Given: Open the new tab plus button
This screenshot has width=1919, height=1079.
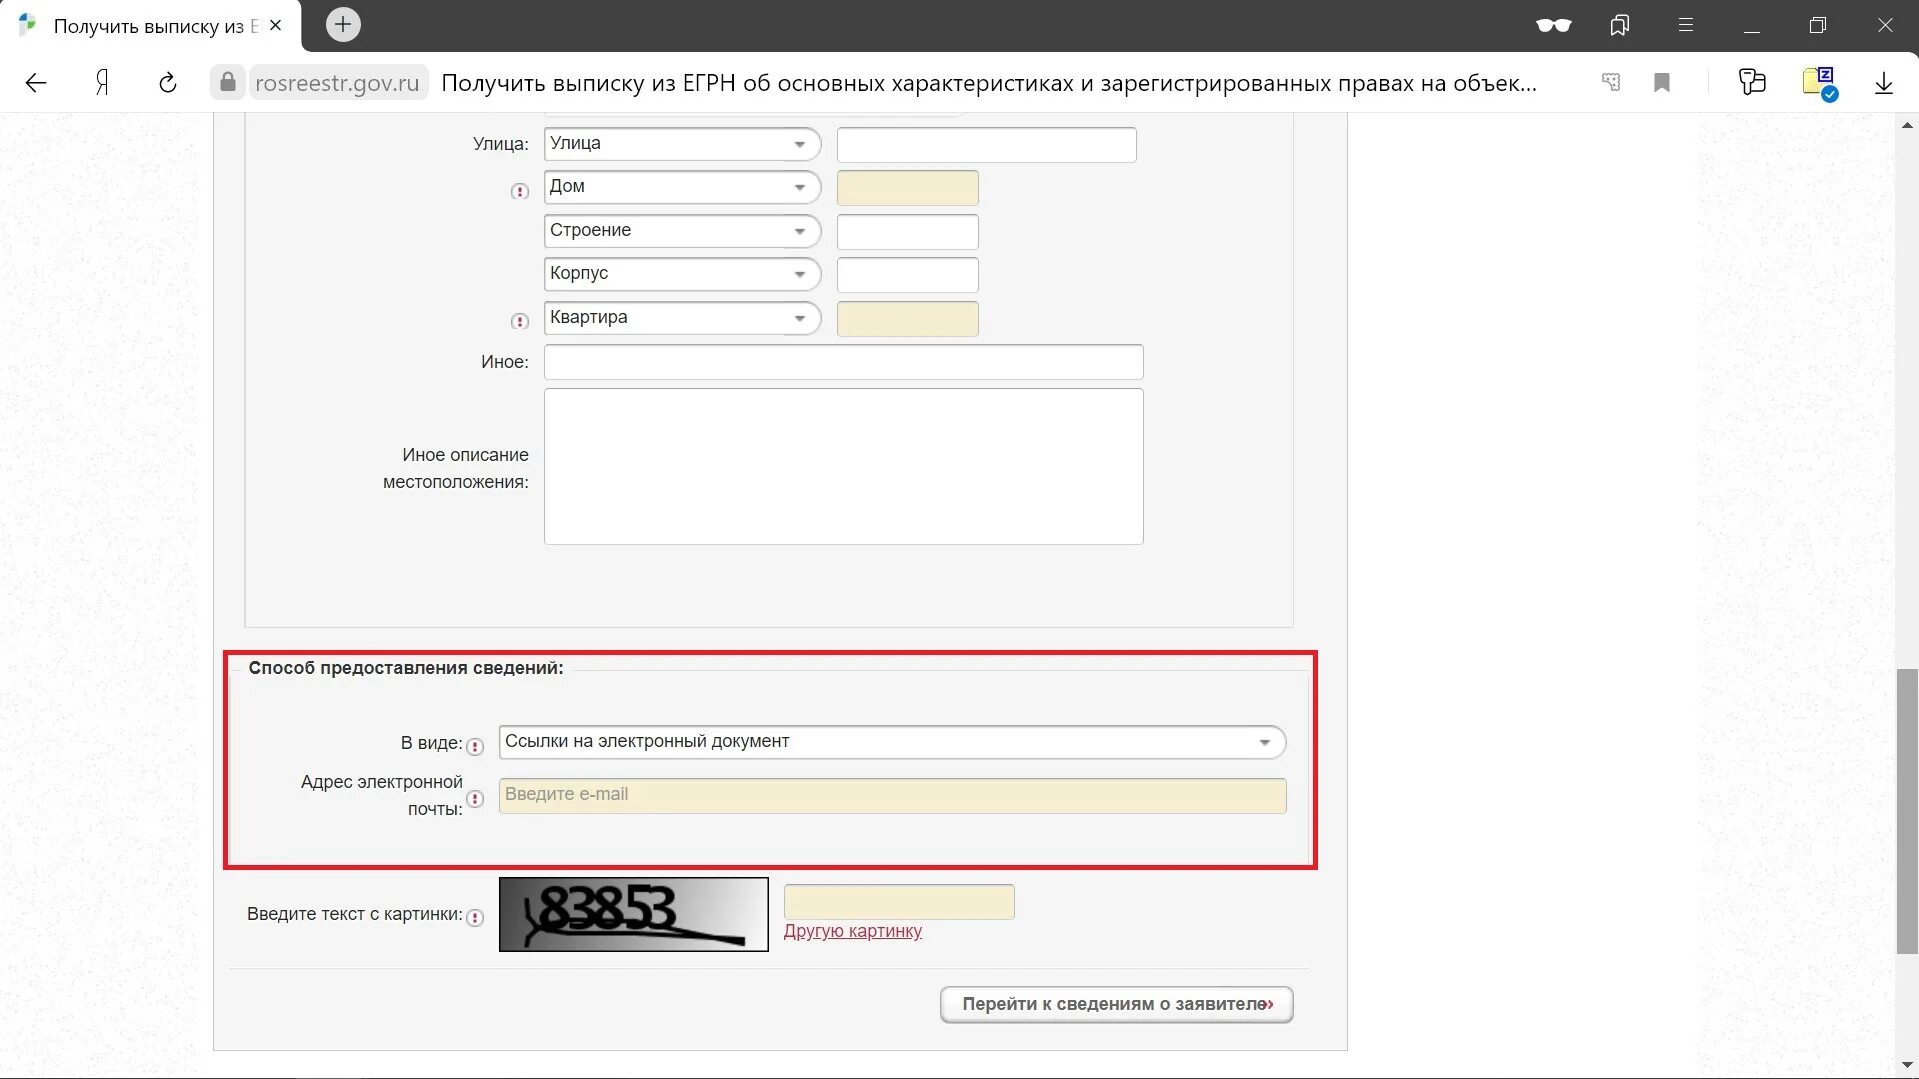Looking at the screenshot, I should (x=343, y=24).
